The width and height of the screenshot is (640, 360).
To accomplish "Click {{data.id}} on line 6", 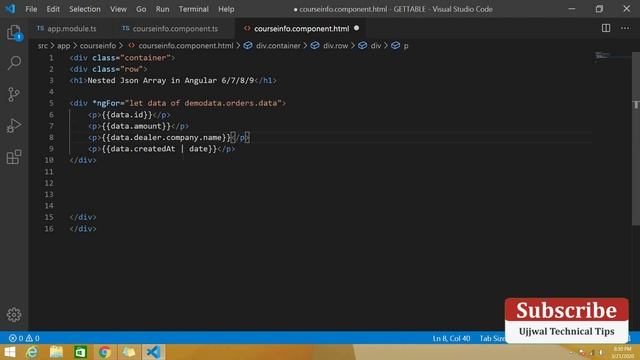I will tap(127, 115).
